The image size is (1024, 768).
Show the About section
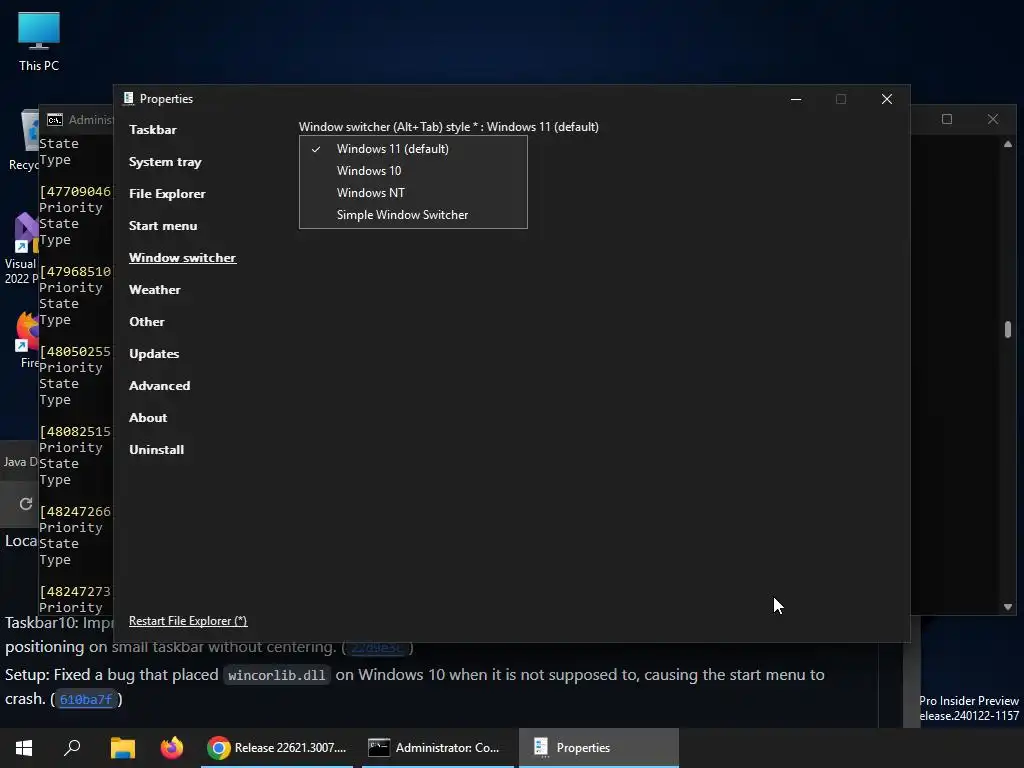click(148, 417)
